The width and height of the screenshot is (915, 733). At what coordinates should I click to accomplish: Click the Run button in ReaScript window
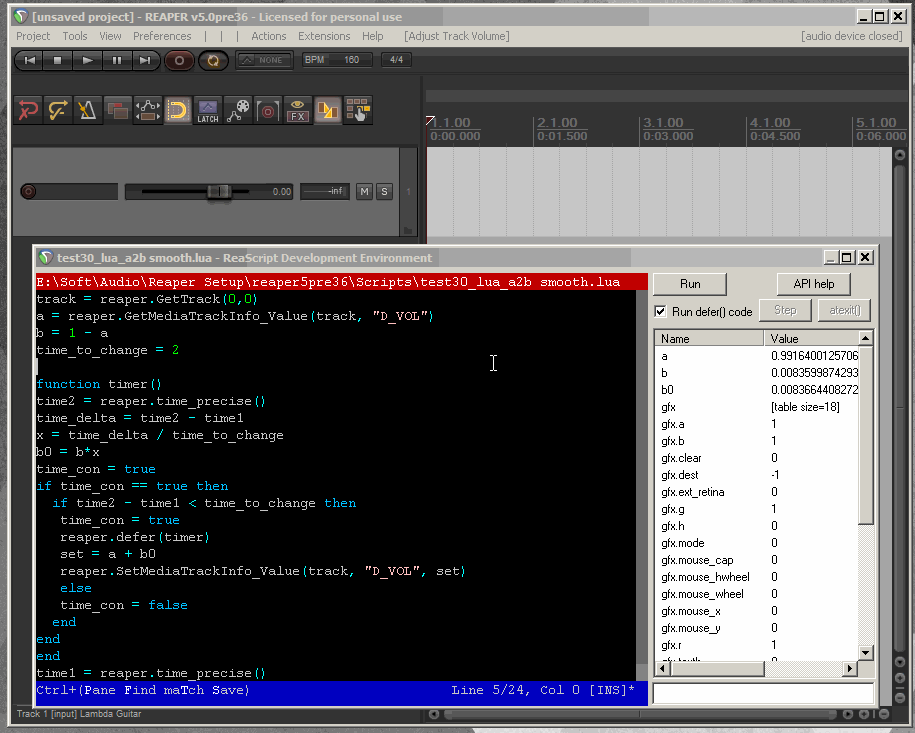pos(690,284)
